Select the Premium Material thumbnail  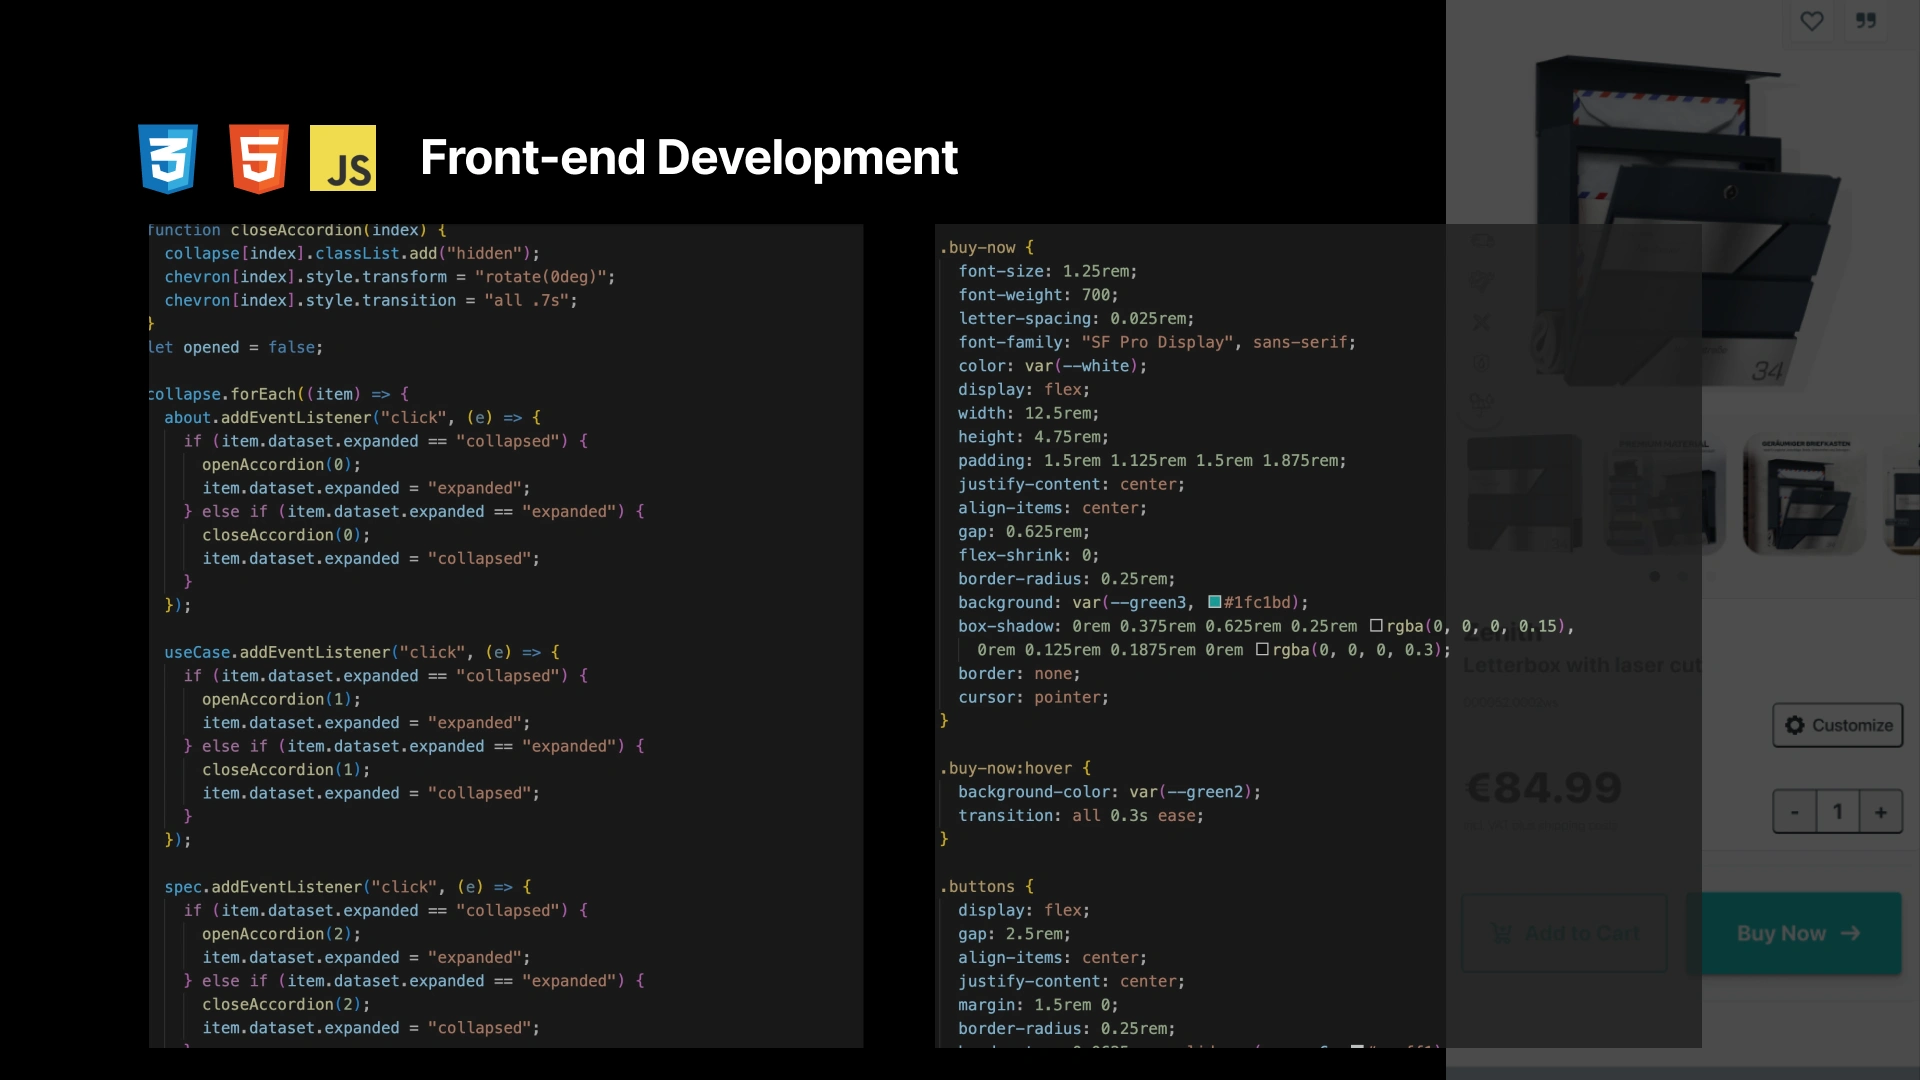pyautogui.click(x=1665, y=495)
